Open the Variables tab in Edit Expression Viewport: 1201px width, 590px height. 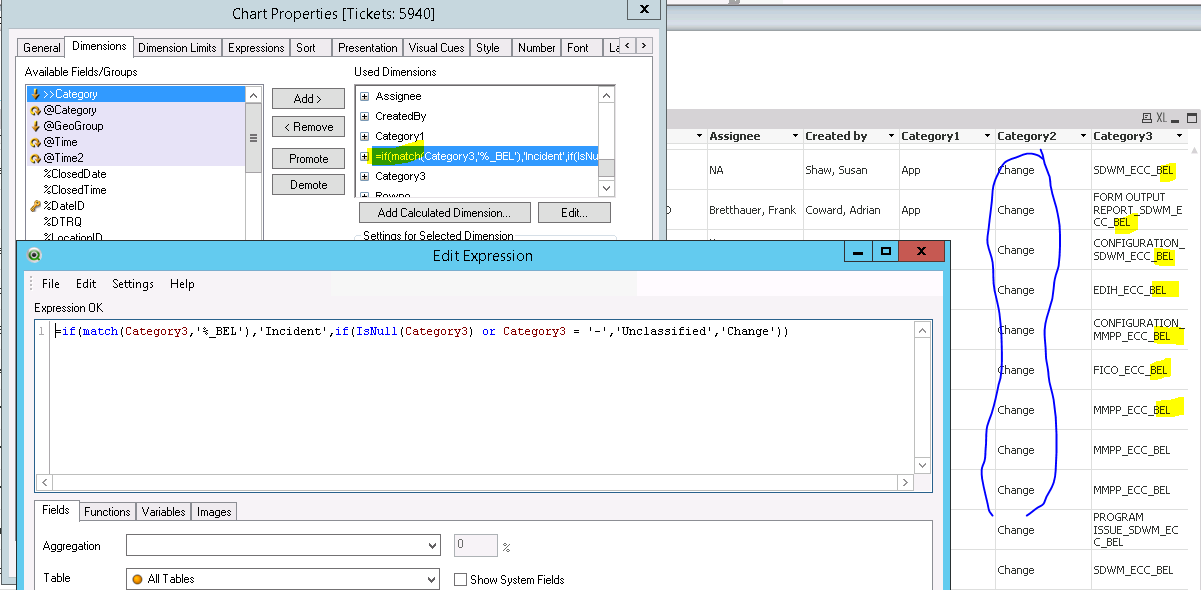point(163,511)
